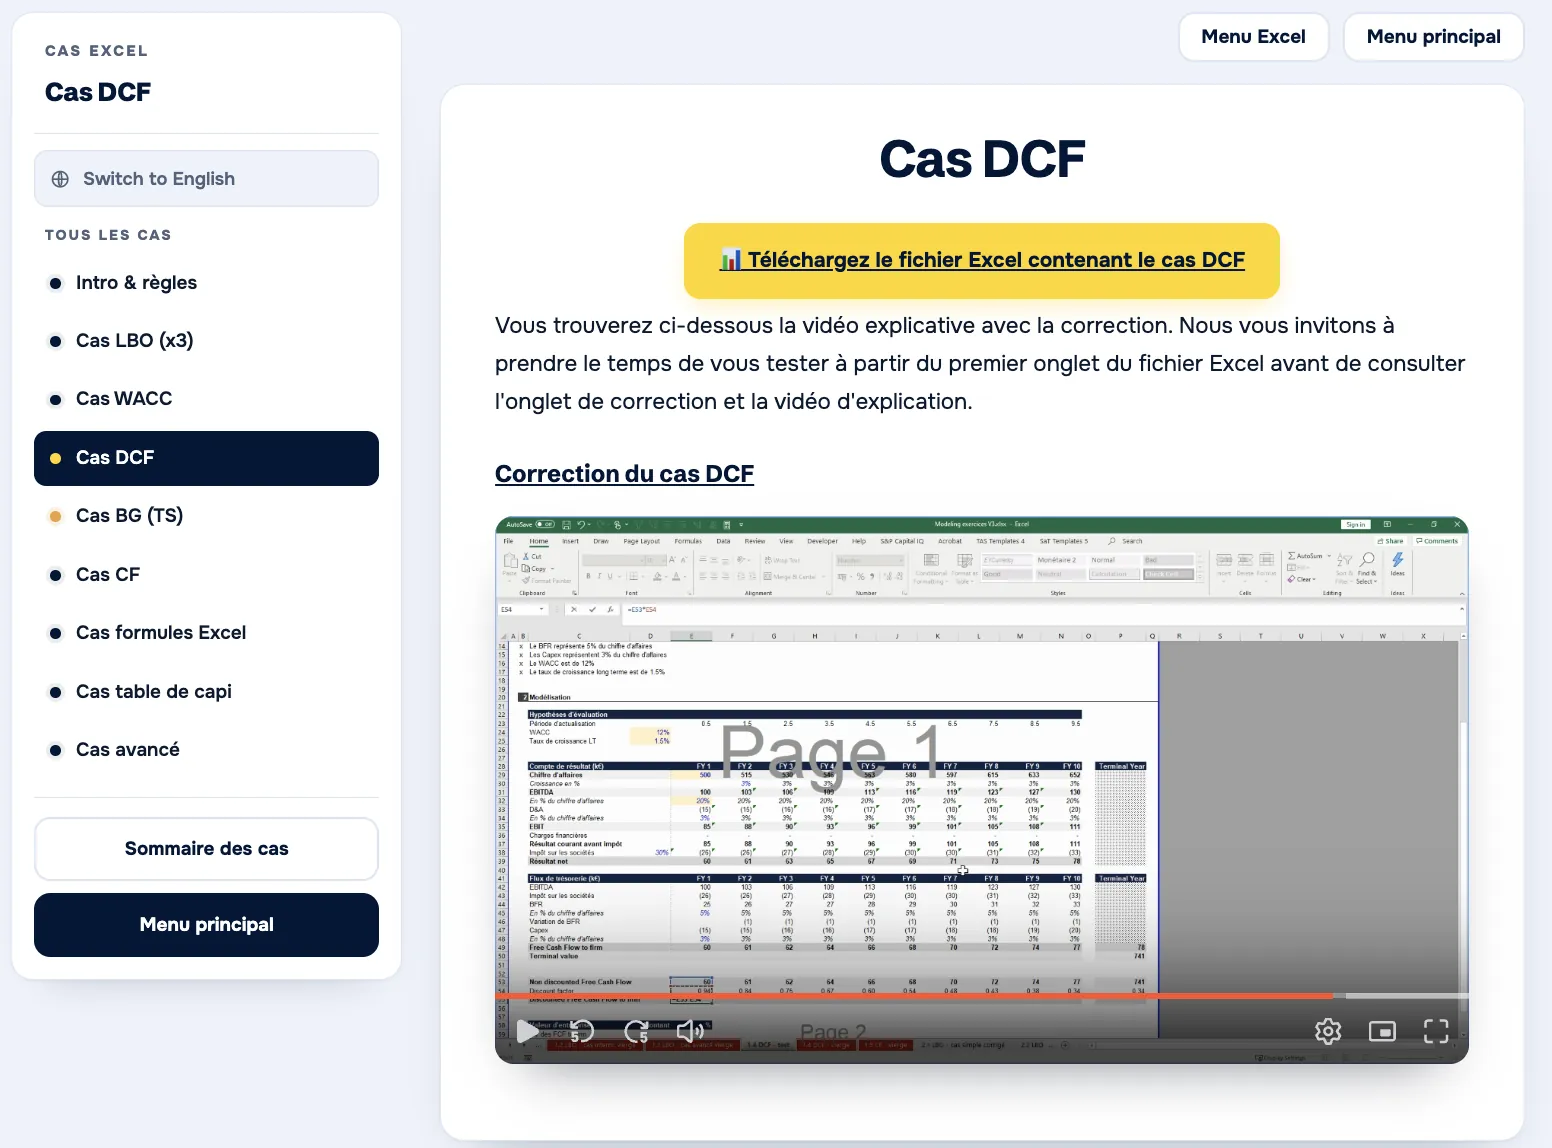Download the Excel file for cas DCF
Viewport: 1552px width, 1148px height.
[982, 261]
